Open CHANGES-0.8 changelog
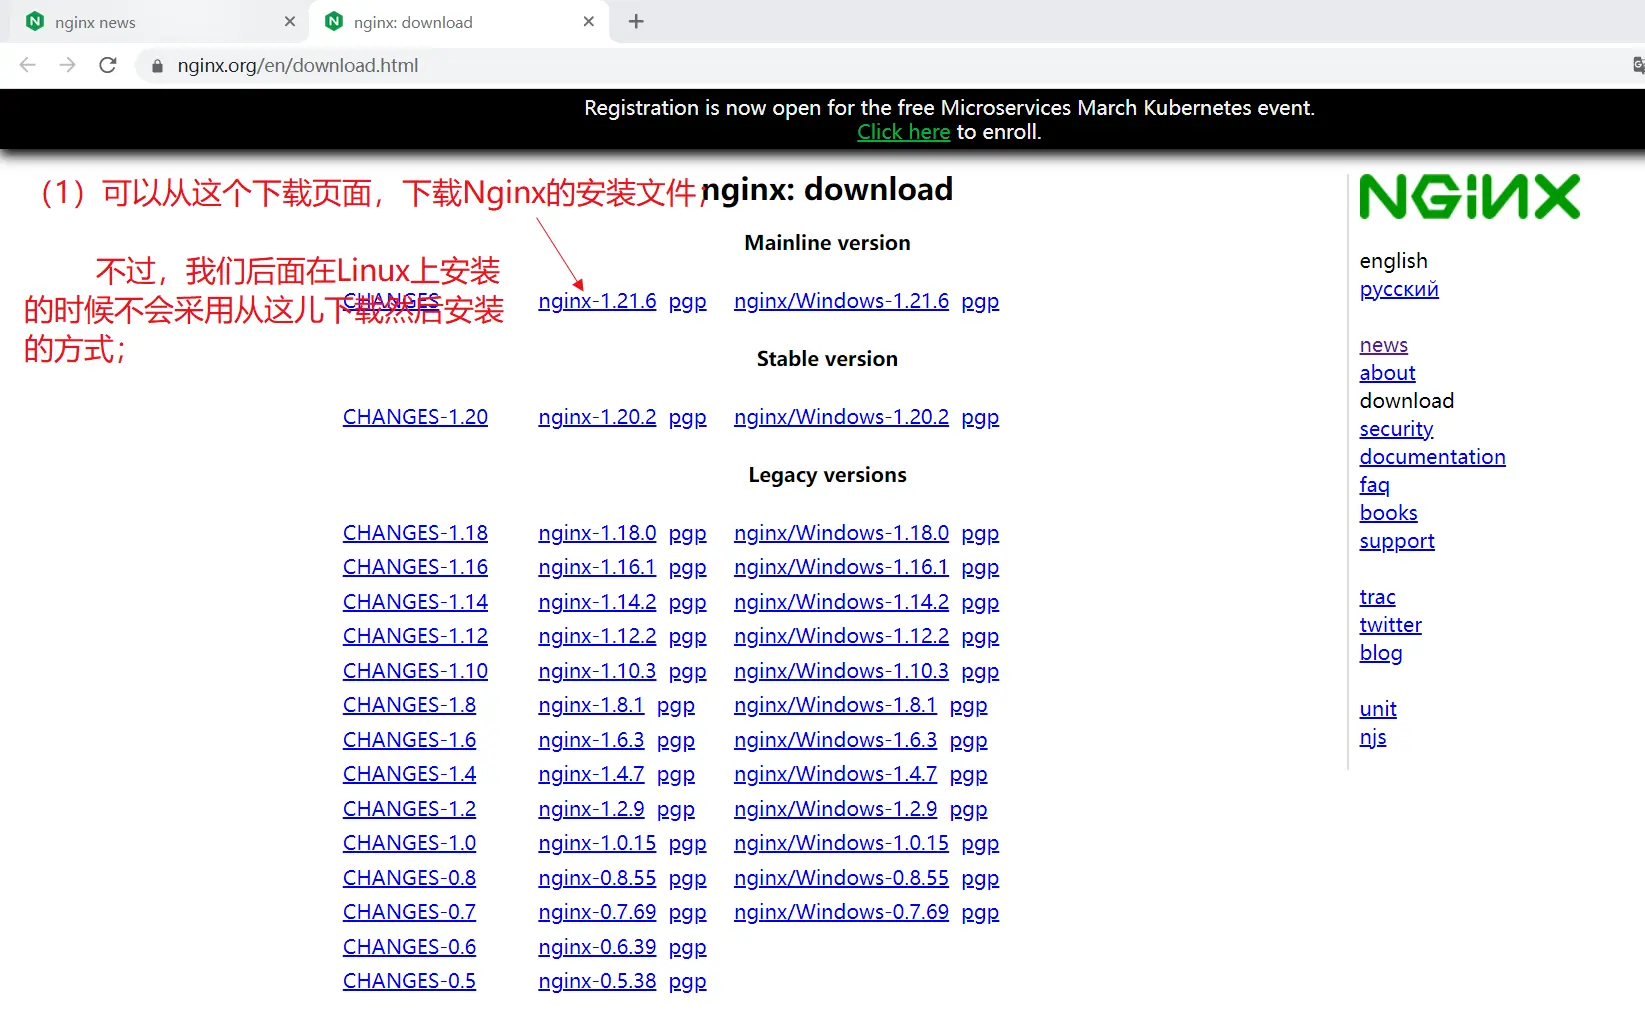 click(x=409, y=878)
